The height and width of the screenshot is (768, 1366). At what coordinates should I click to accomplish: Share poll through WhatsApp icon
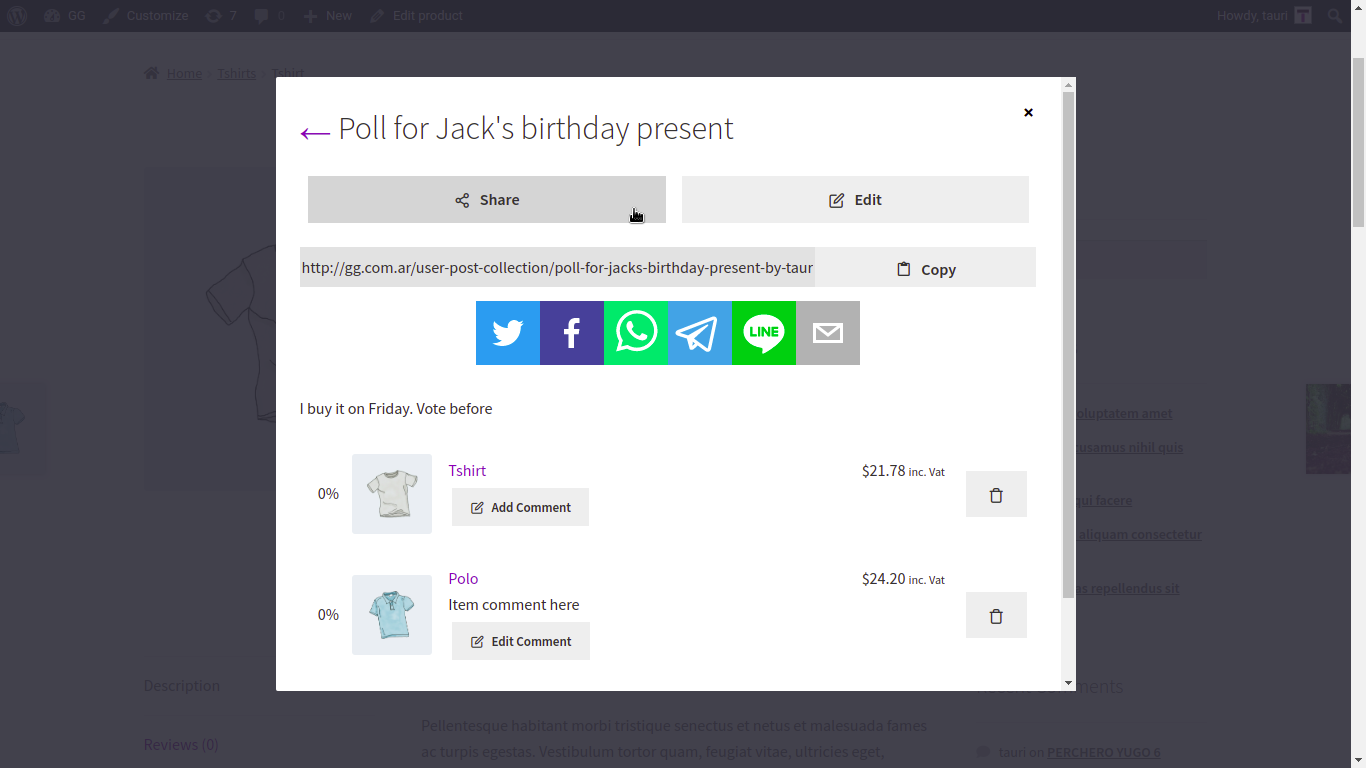click(x=636, y=333)
